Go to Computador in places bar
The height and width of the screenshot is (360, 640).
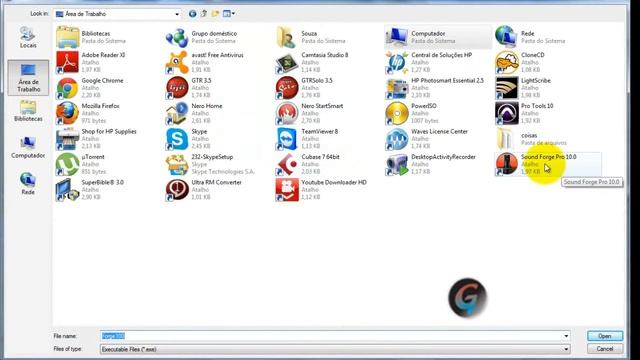28,147
